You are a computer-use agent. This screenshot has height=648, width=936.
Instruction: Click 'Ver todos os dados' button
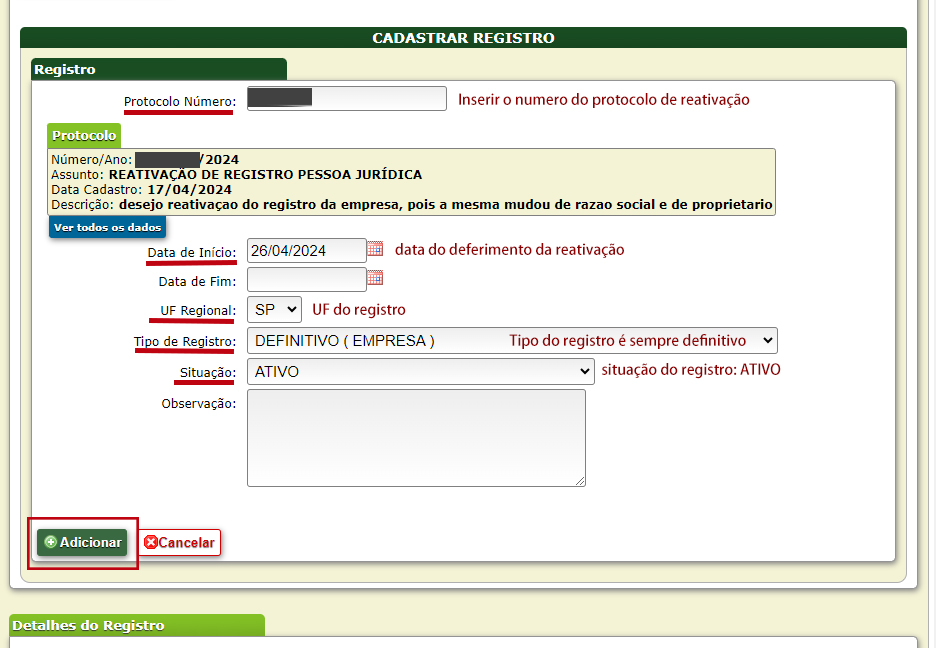pos(107,227)
